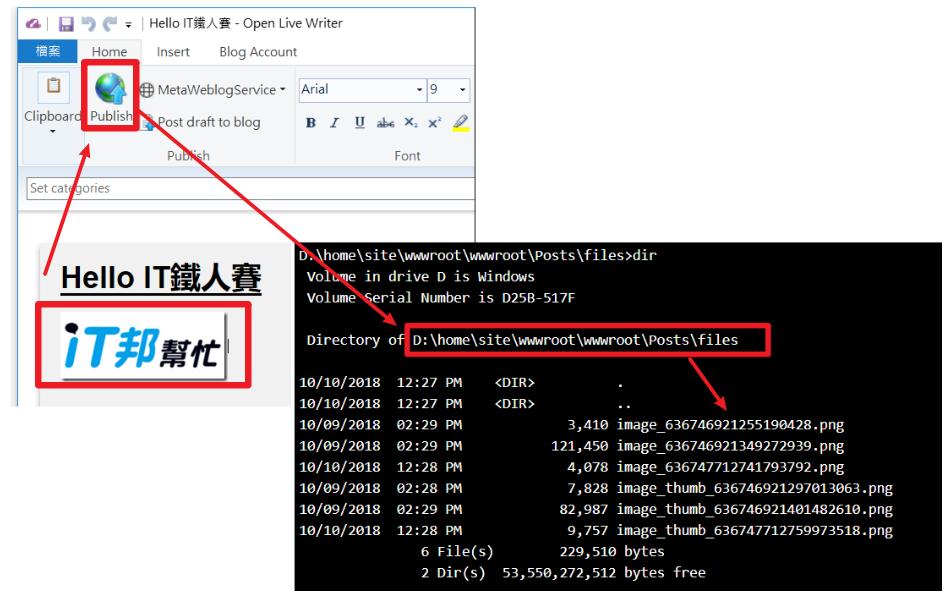Click image_636746921349272939.png in the listing

[730, 446]
